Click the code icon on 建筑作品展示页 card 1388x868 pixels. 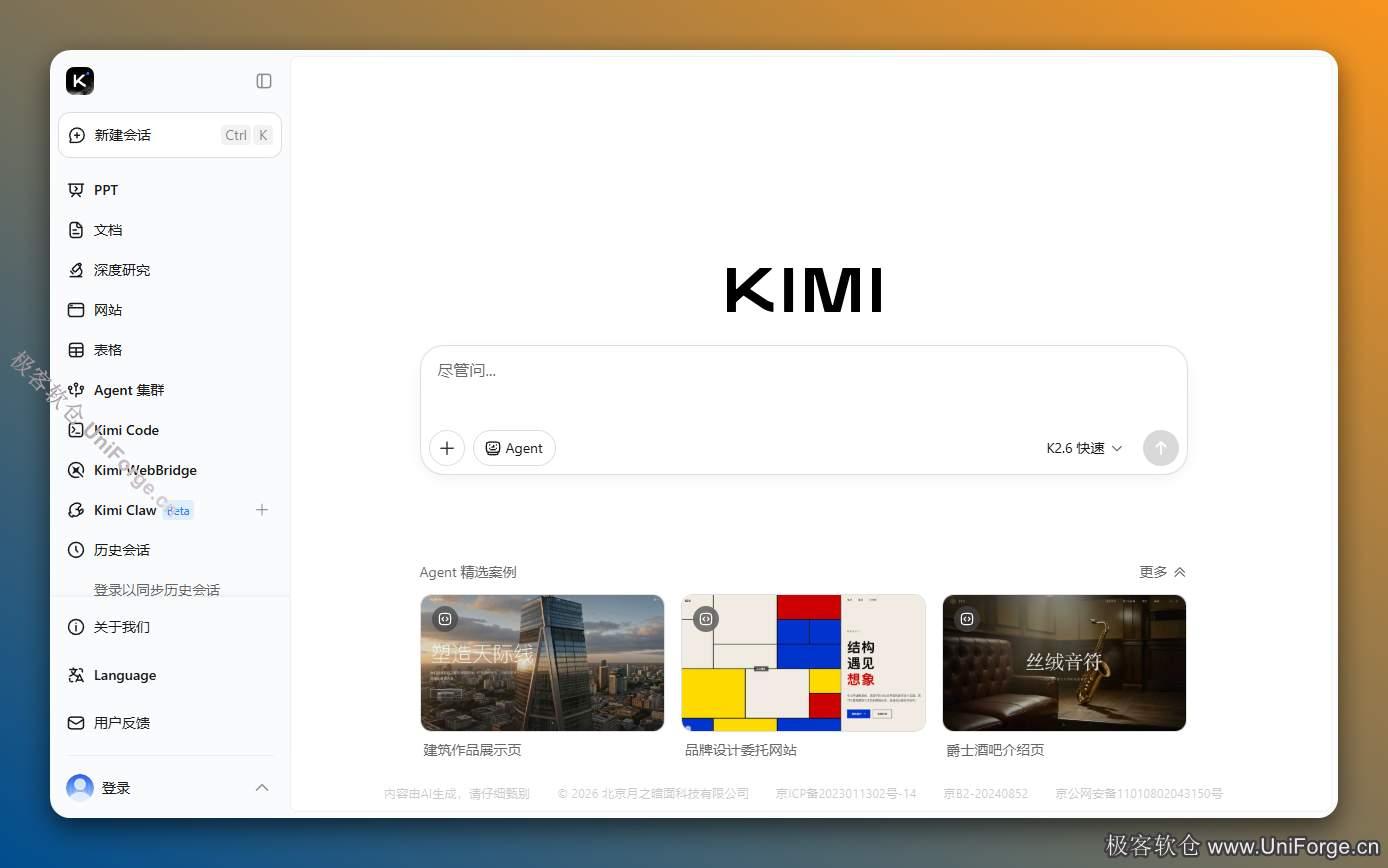[x=445, y=619]
